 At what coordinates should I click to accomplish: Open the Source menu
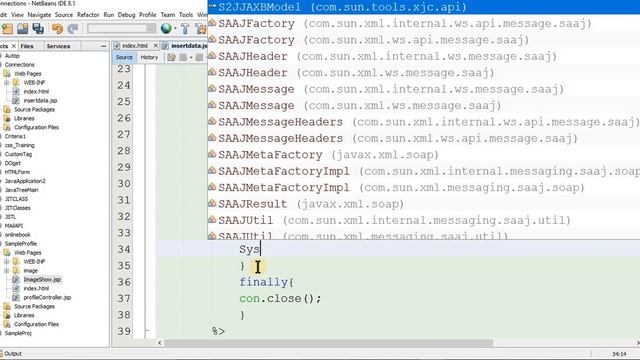(x=64, y=15)
